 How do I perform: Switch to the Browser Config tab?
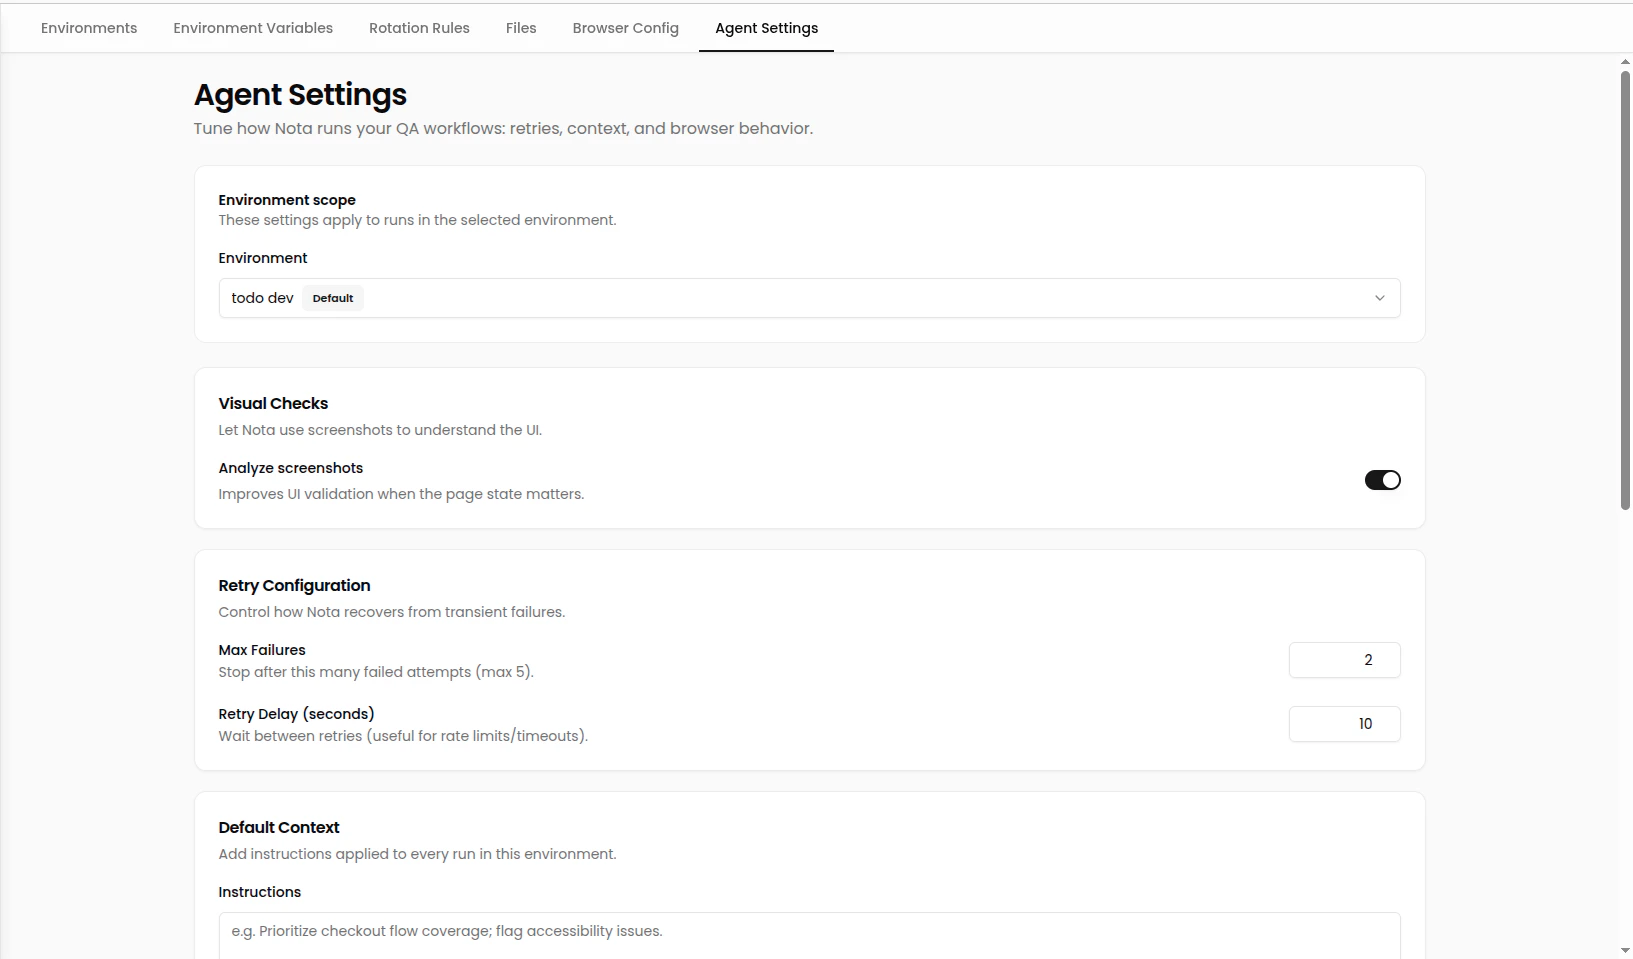point(625,28)
